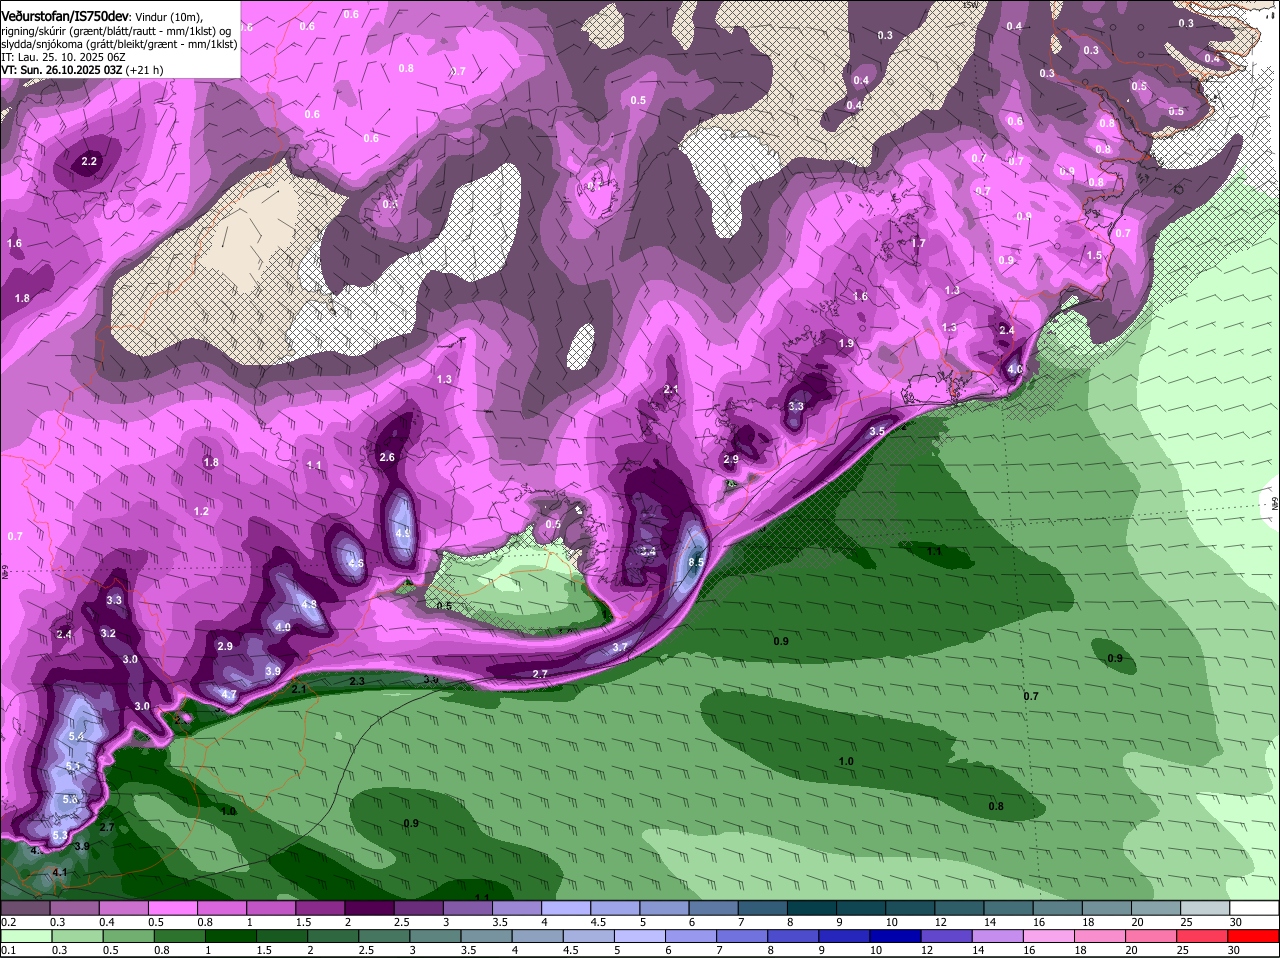Image resolution: width=1280 pixels, height=958 pixels.
Task: Click the '0.1' label on the lower legend scale
Action: [8, 950]
